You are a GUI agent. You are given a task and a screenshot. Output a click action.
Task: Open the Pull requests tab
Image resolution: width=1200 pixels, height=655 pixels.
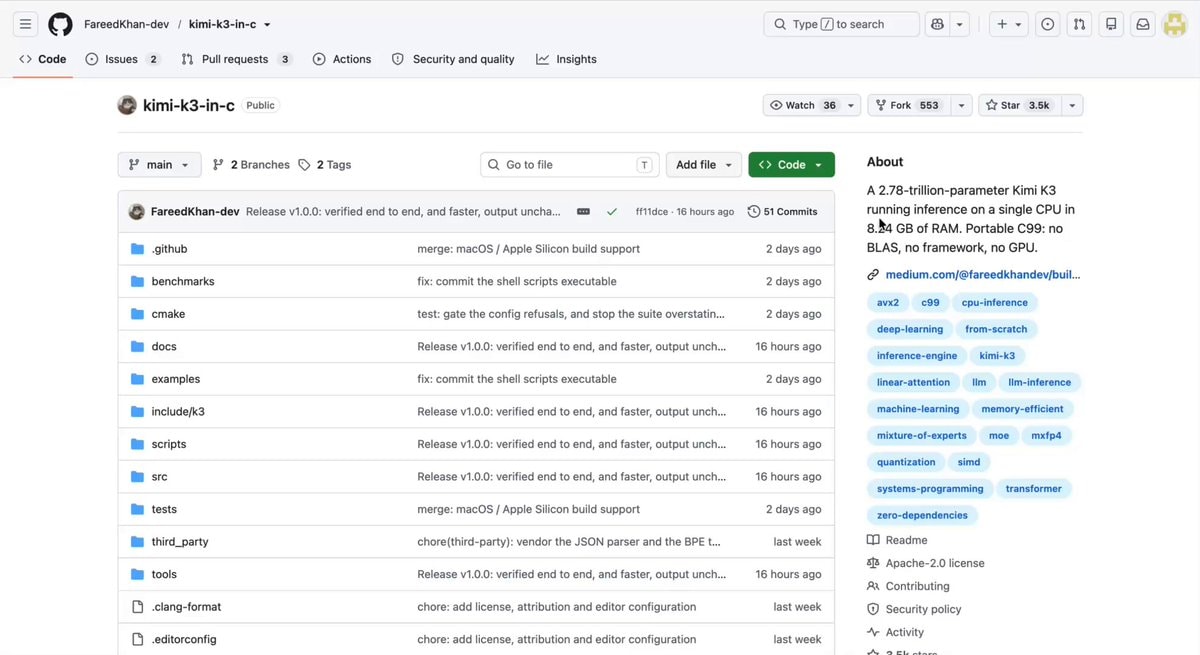point(236,59)
